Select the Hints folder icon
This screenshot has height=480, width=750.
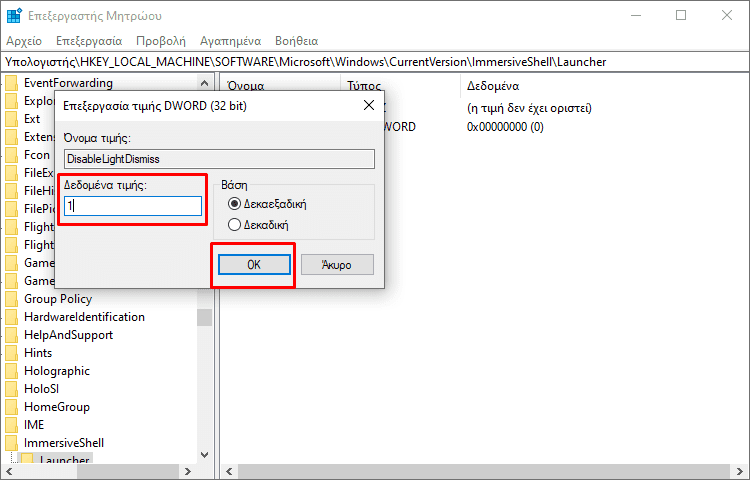(x=11, y=353)
